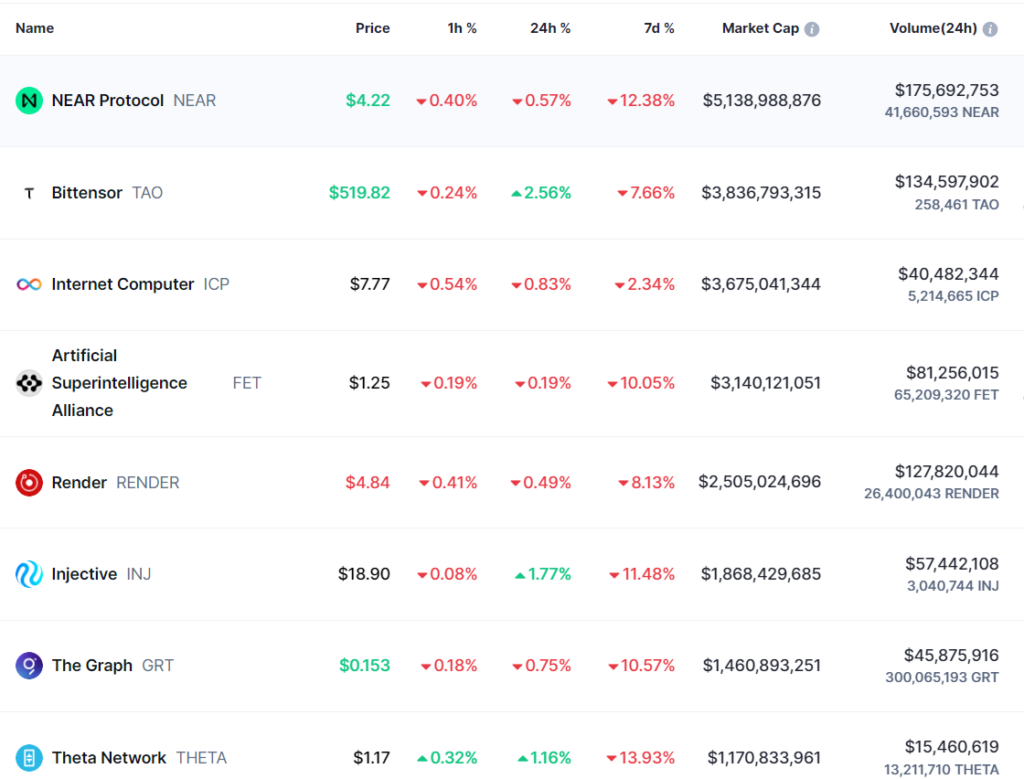Image resolution: width=1024 pixels, height=779 pixels.
Task: Open the Bittensor coin page link
Action: (87, 193)
